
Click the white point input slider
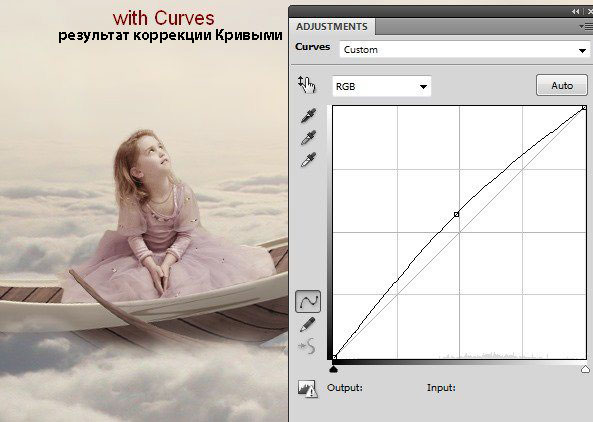[x=585, y=369]
